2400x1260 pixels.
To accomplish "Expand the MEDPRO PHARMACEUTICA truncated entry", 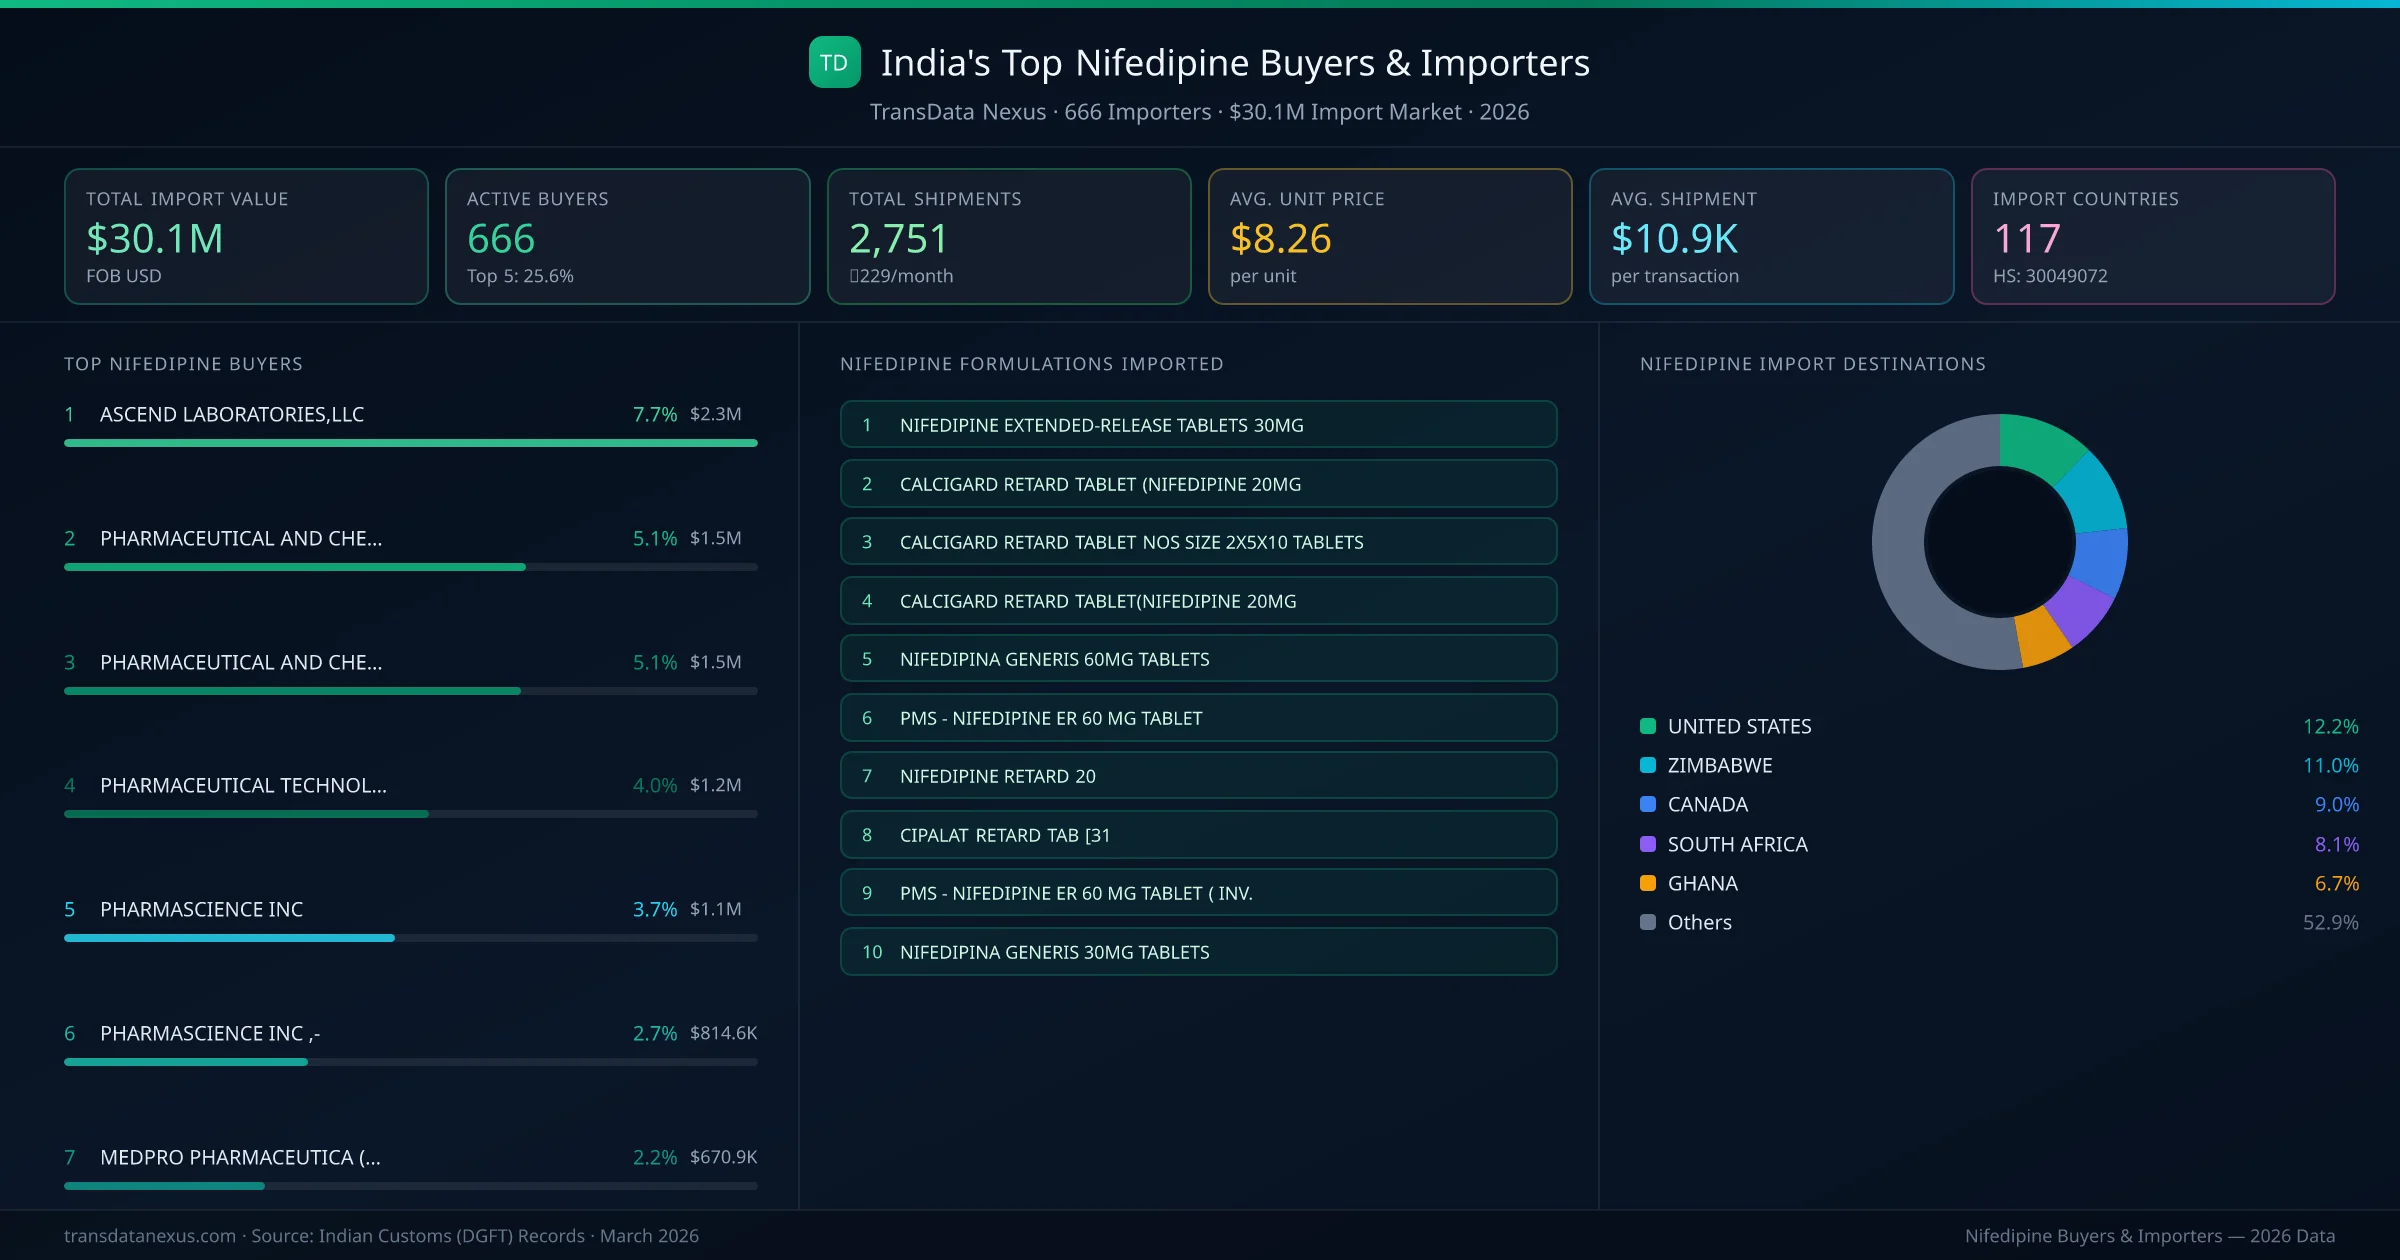I will (x=240, y=1157).
